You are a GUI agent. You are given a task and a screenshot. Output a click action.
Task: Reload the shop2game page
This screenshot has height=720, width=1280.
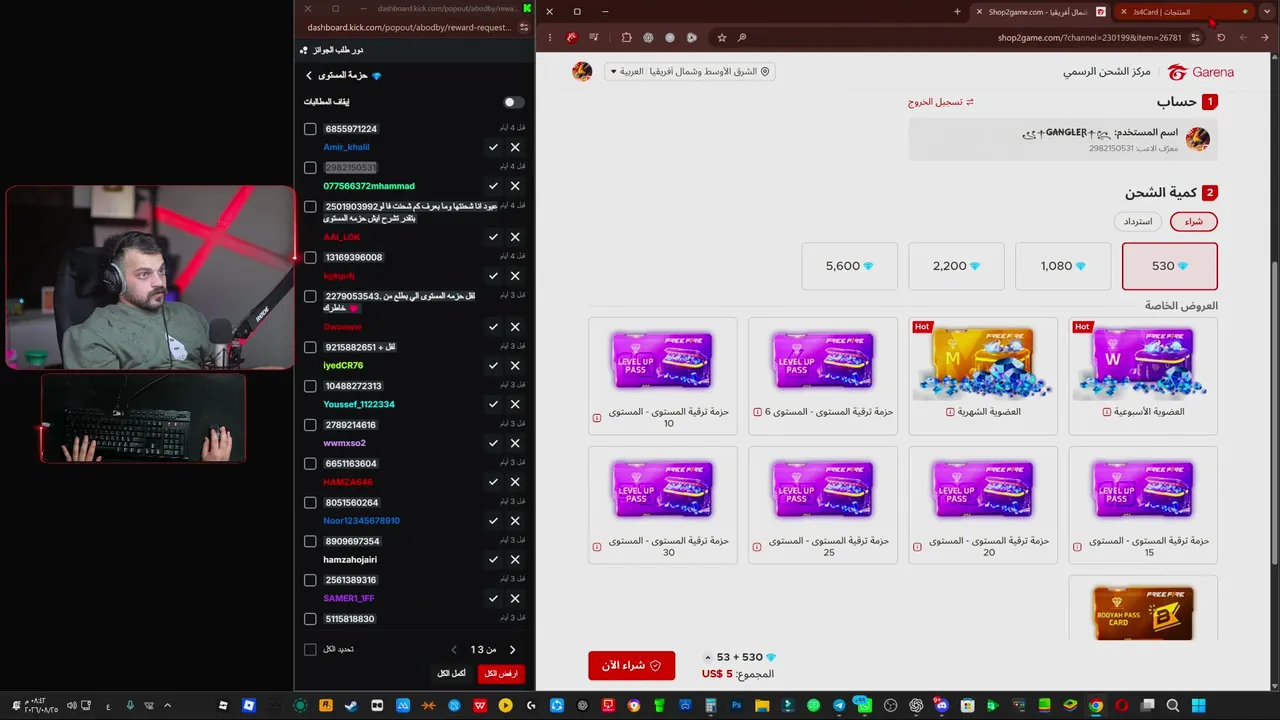click(x=1221, y=38)
